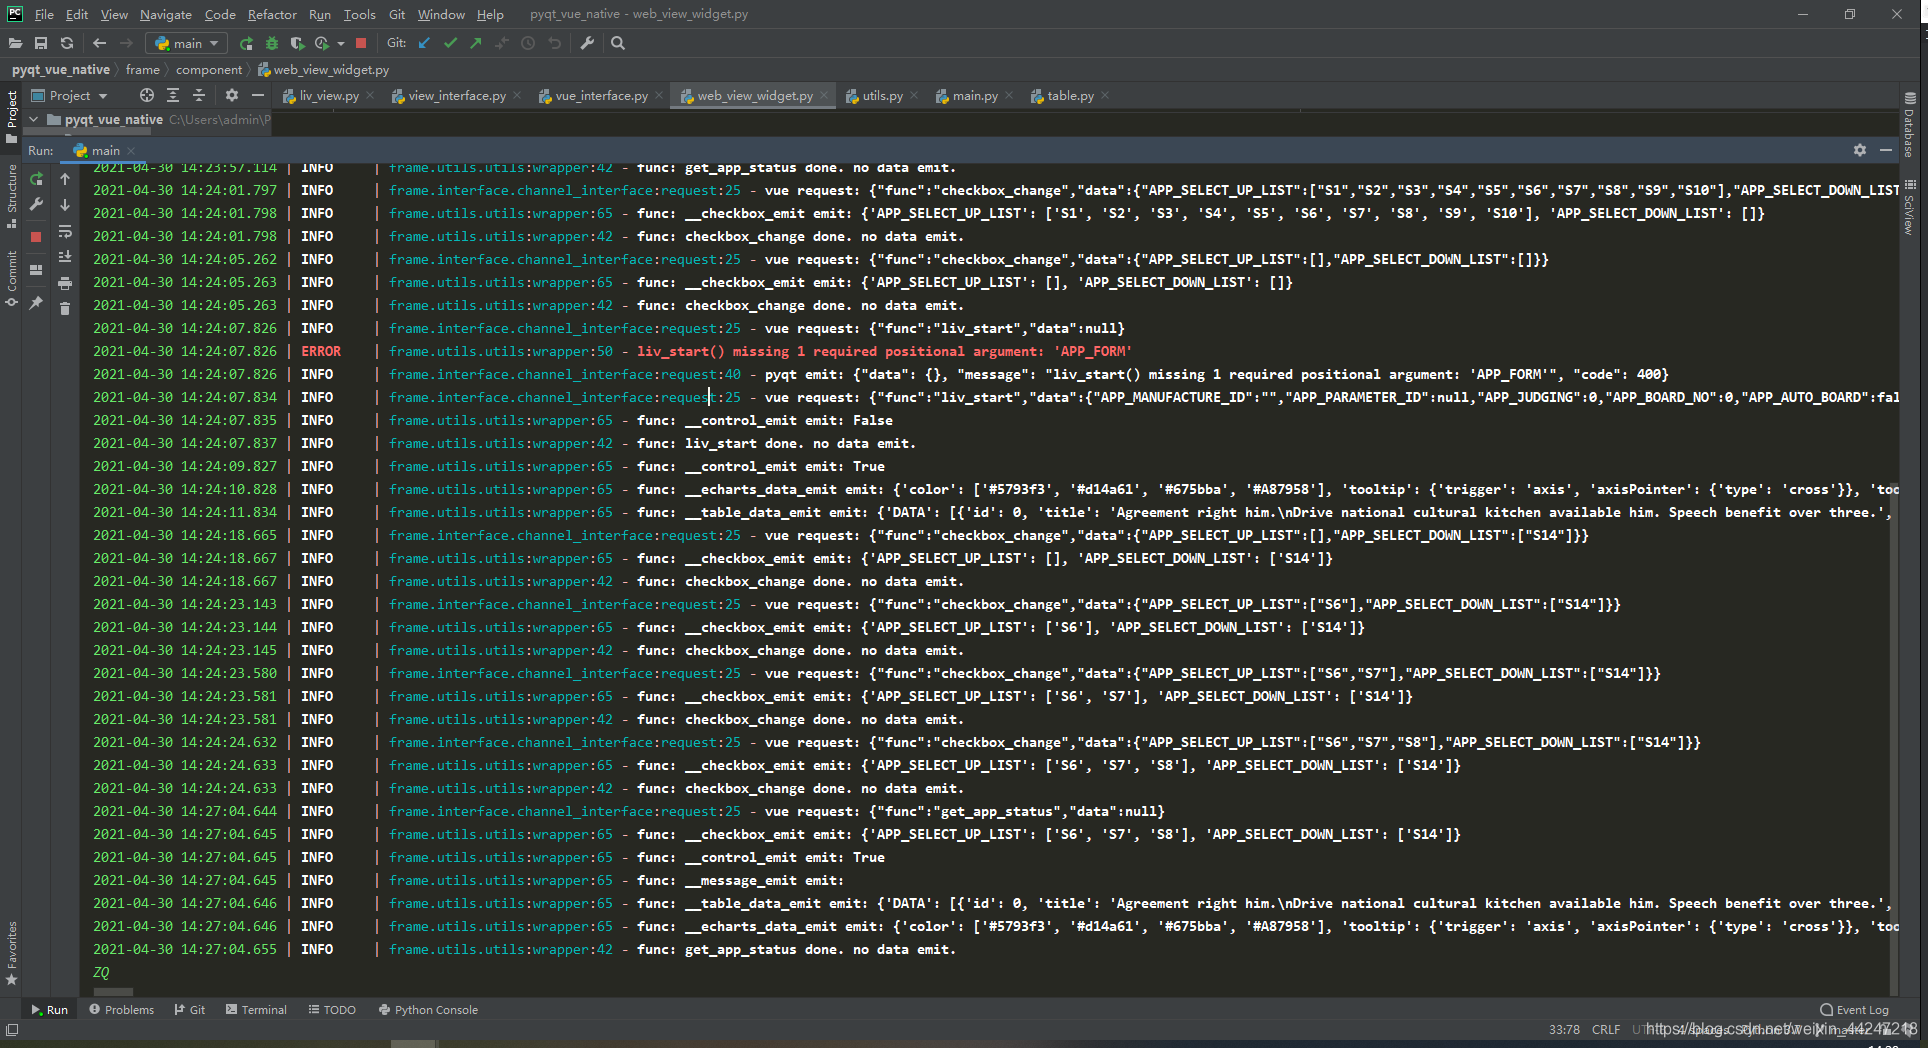Switch to the utils.py editor tab
This screenshot has height=1048, width=1928.
882,96
